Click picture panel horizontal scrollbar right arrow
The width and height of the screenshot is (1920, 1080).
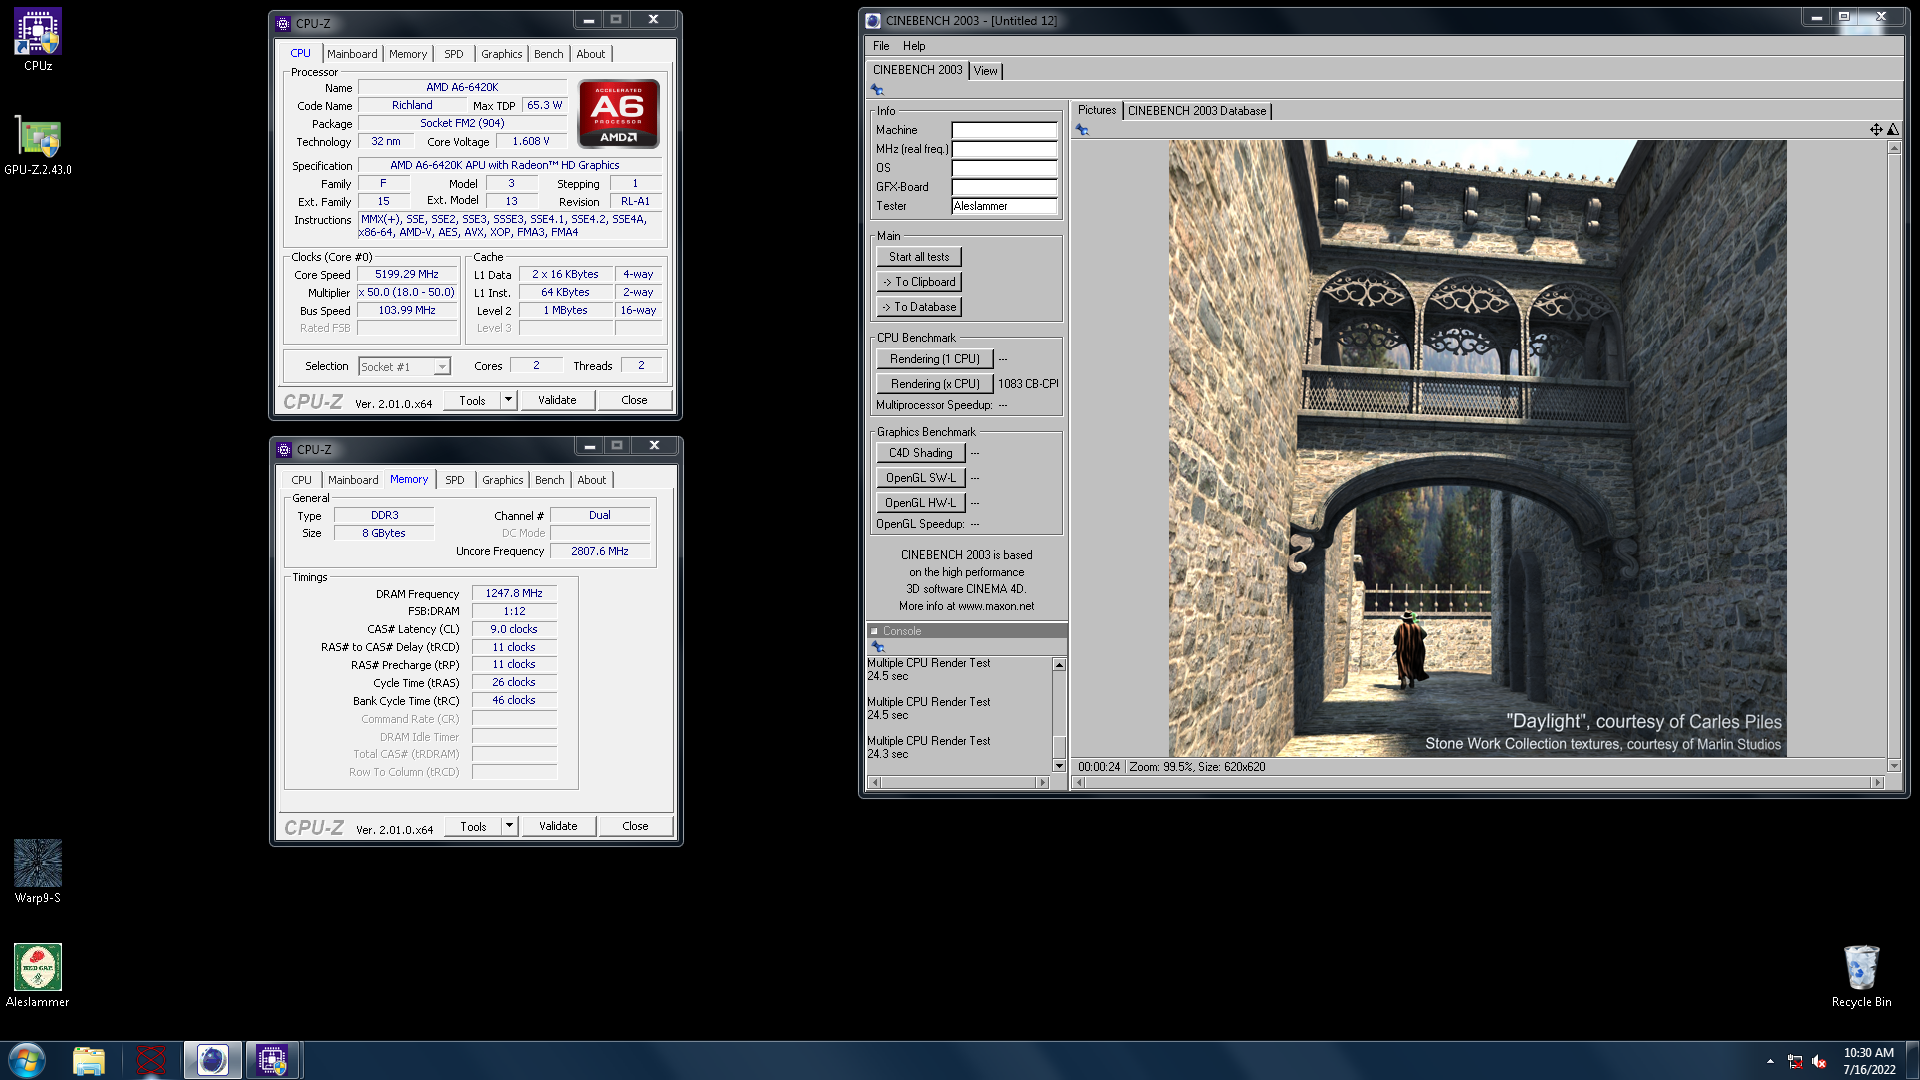pos(1876,783)
